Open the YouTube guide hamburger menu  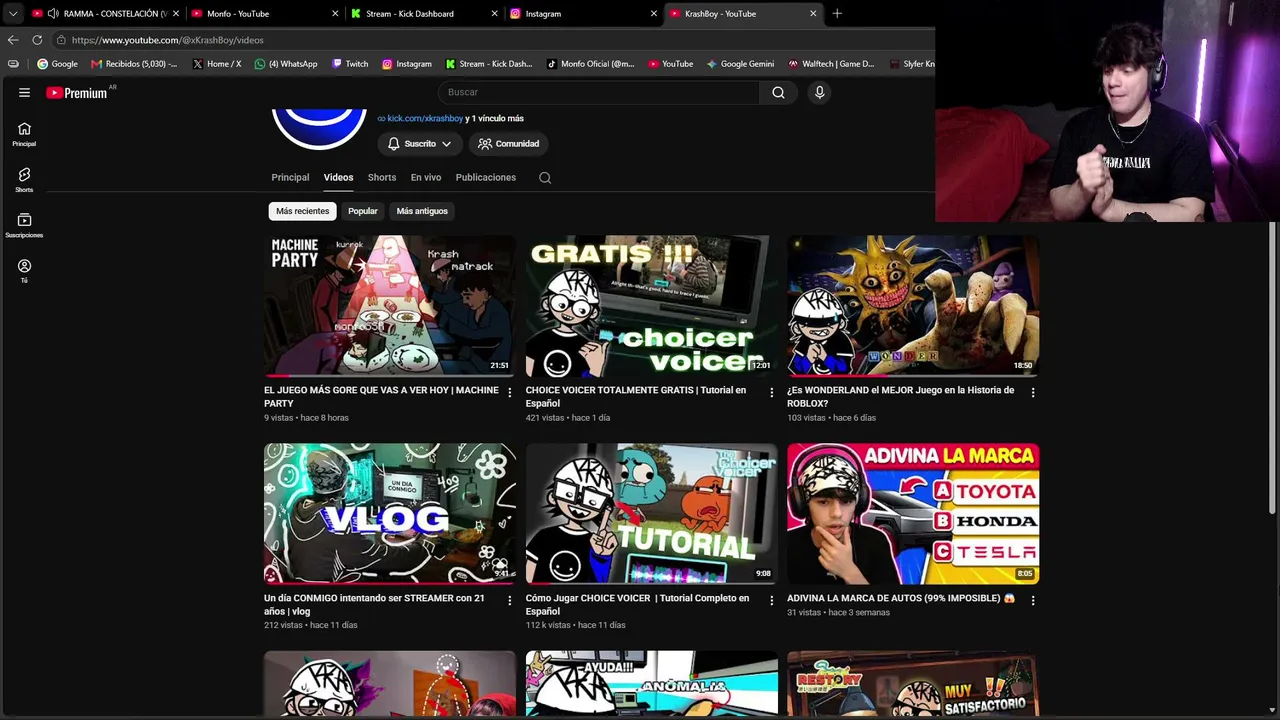pyautogui.click(x=24, y=92)
